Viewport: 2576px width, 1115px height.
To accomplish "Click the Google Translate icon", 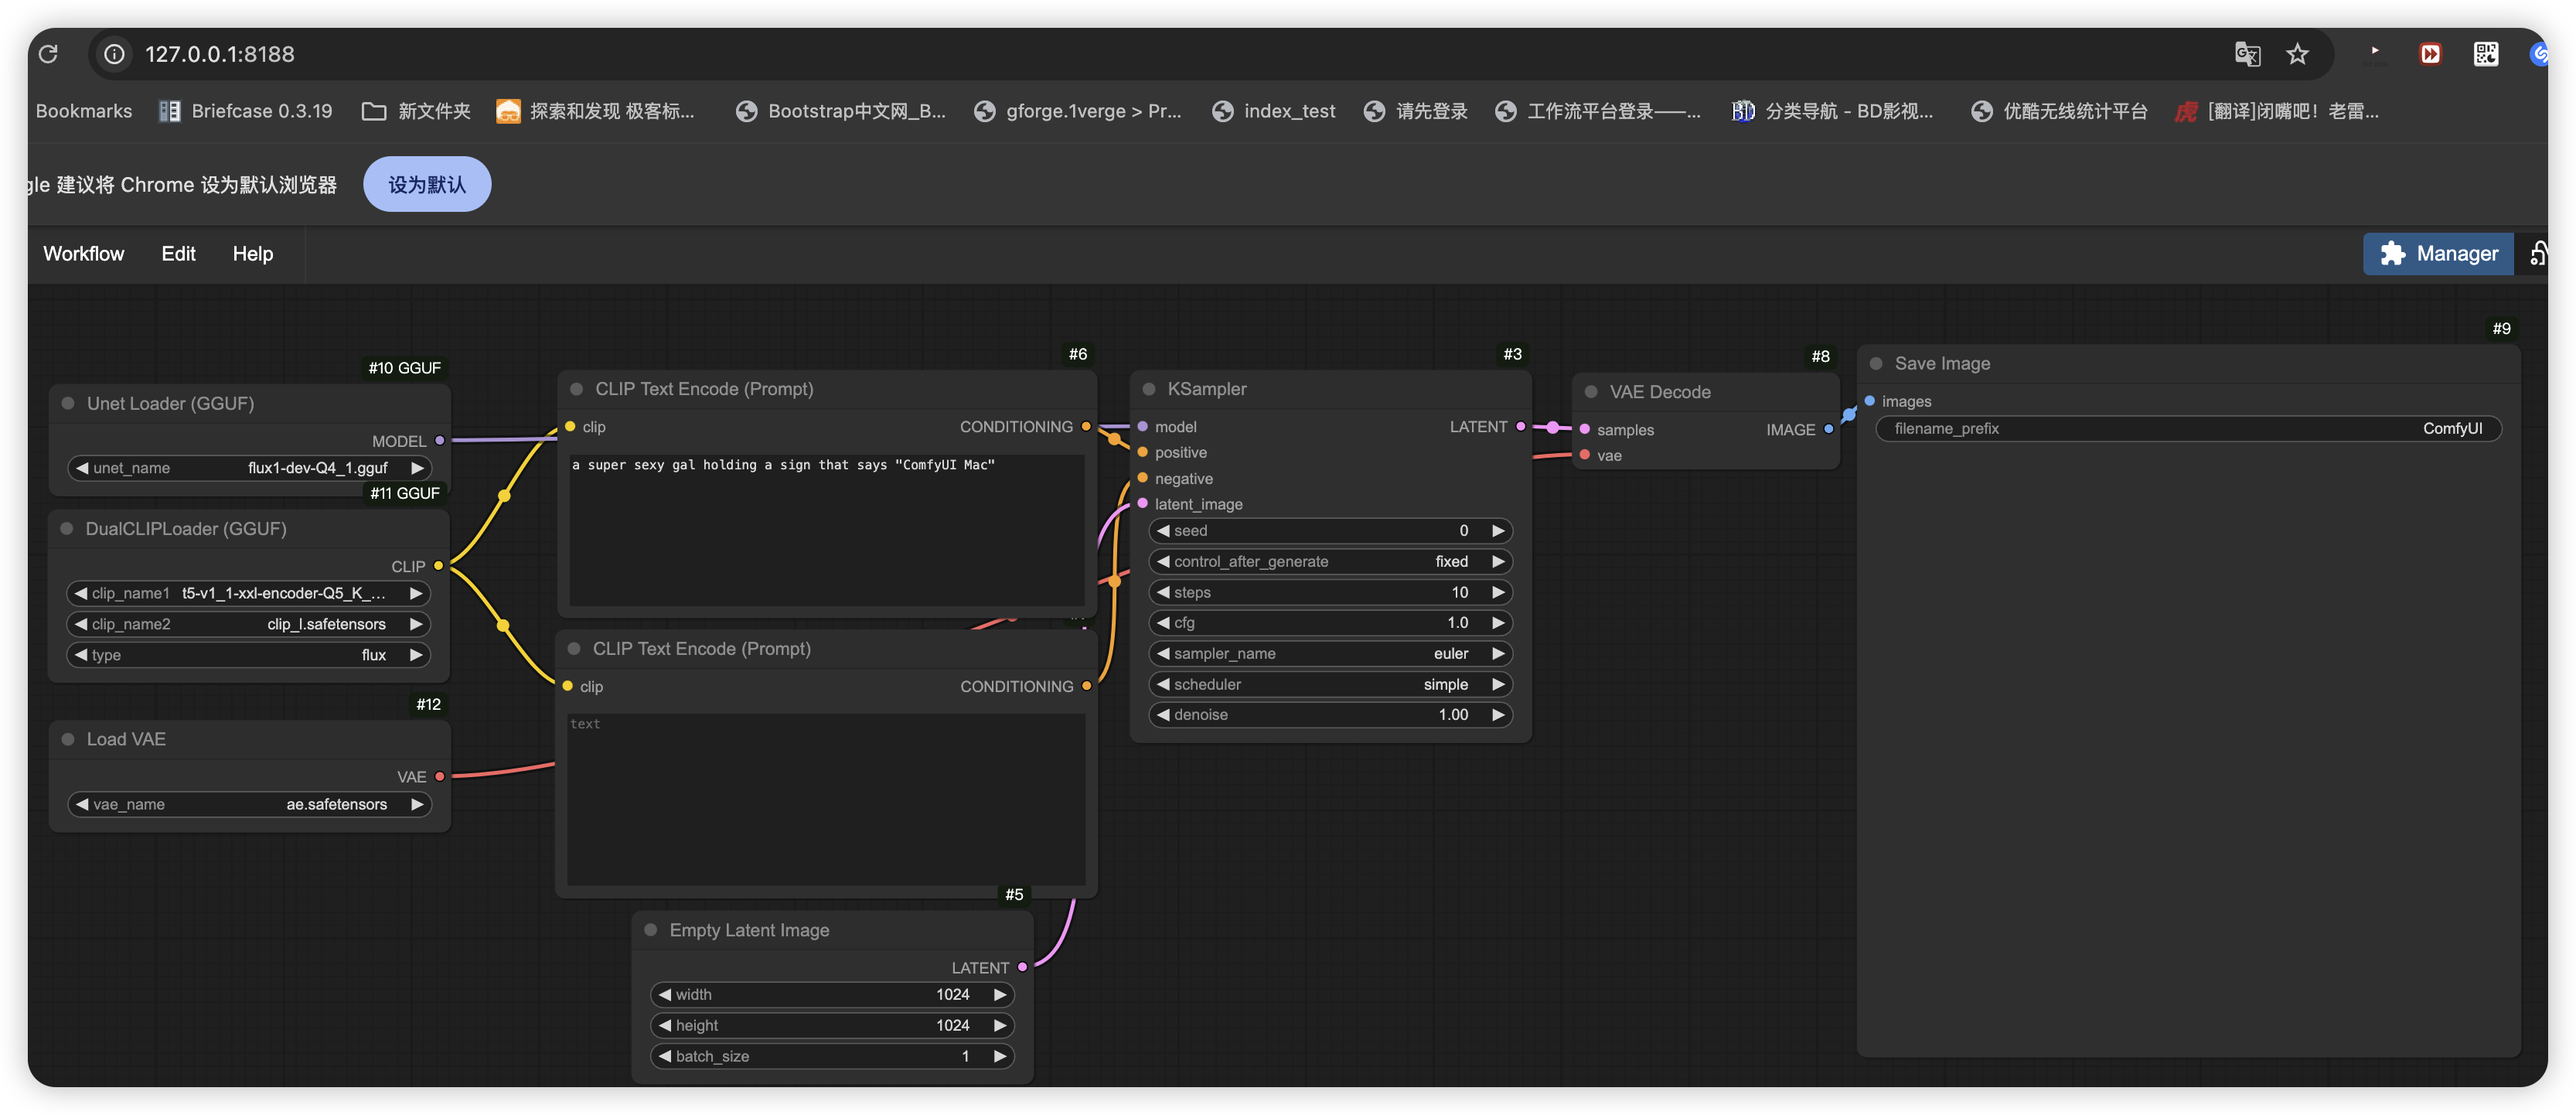I will coord(2247,54).
